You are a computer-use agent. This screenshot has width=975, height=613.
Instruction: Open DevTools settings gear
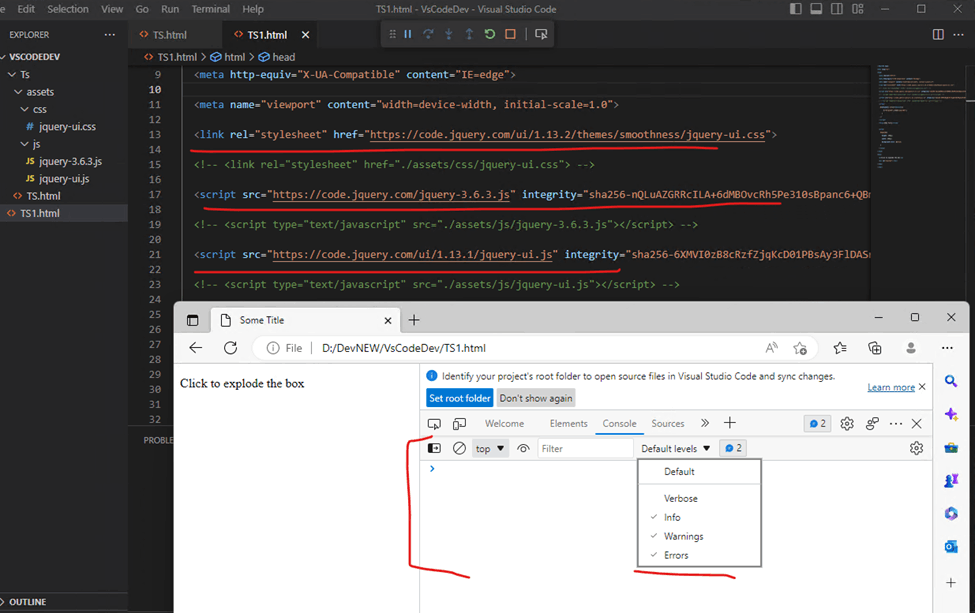tap(846, 423)
